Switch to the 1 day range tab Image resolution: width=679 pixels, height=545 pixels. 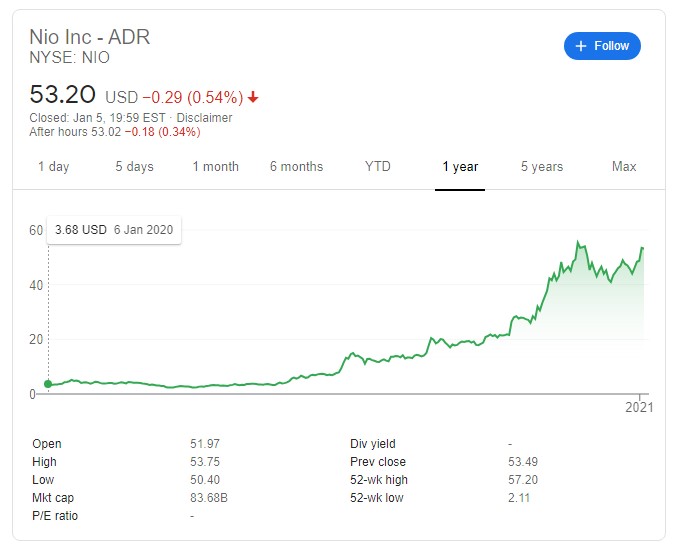click(54, 167)
